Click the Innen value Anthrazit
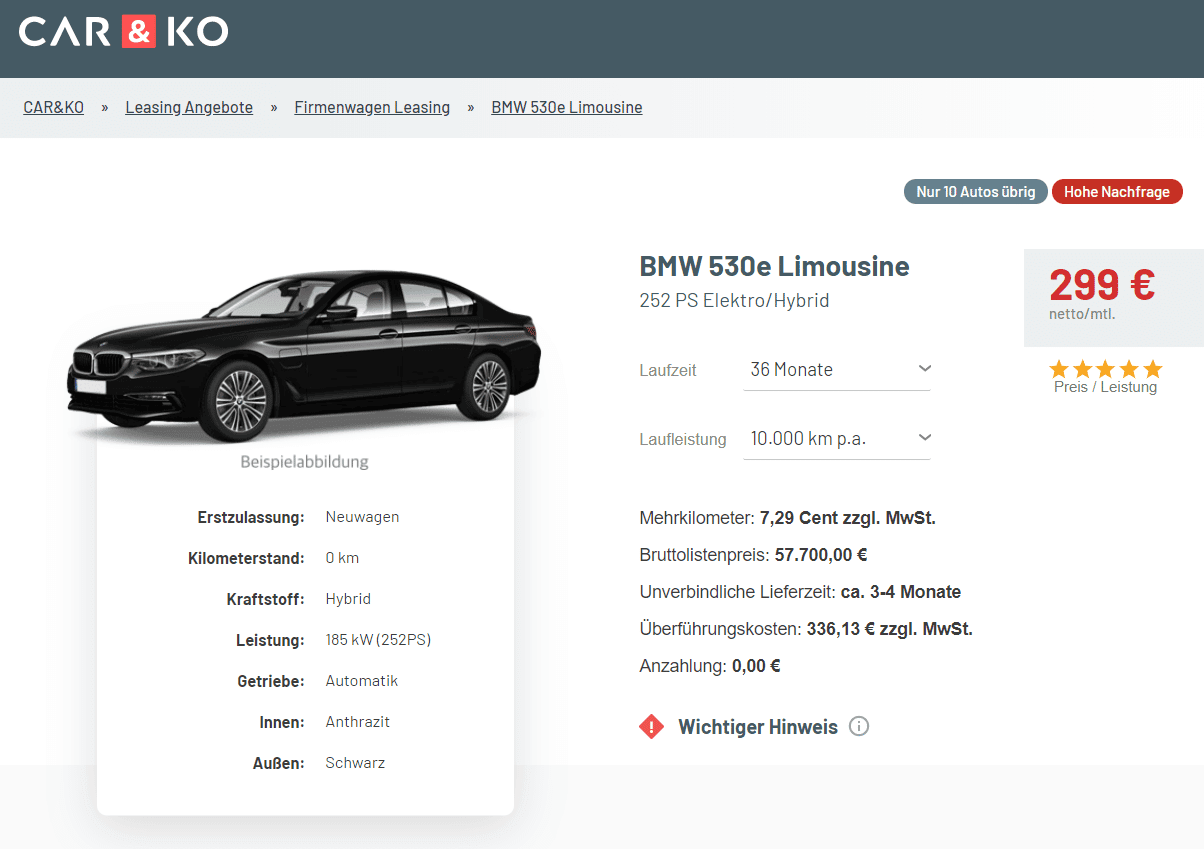Viewport: 1204px width, 849px height. pos(358,722)
